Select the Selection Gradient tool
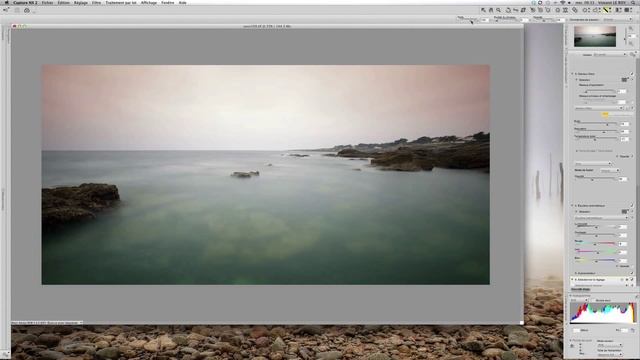 pyautogui.click(x=619, y=10)
